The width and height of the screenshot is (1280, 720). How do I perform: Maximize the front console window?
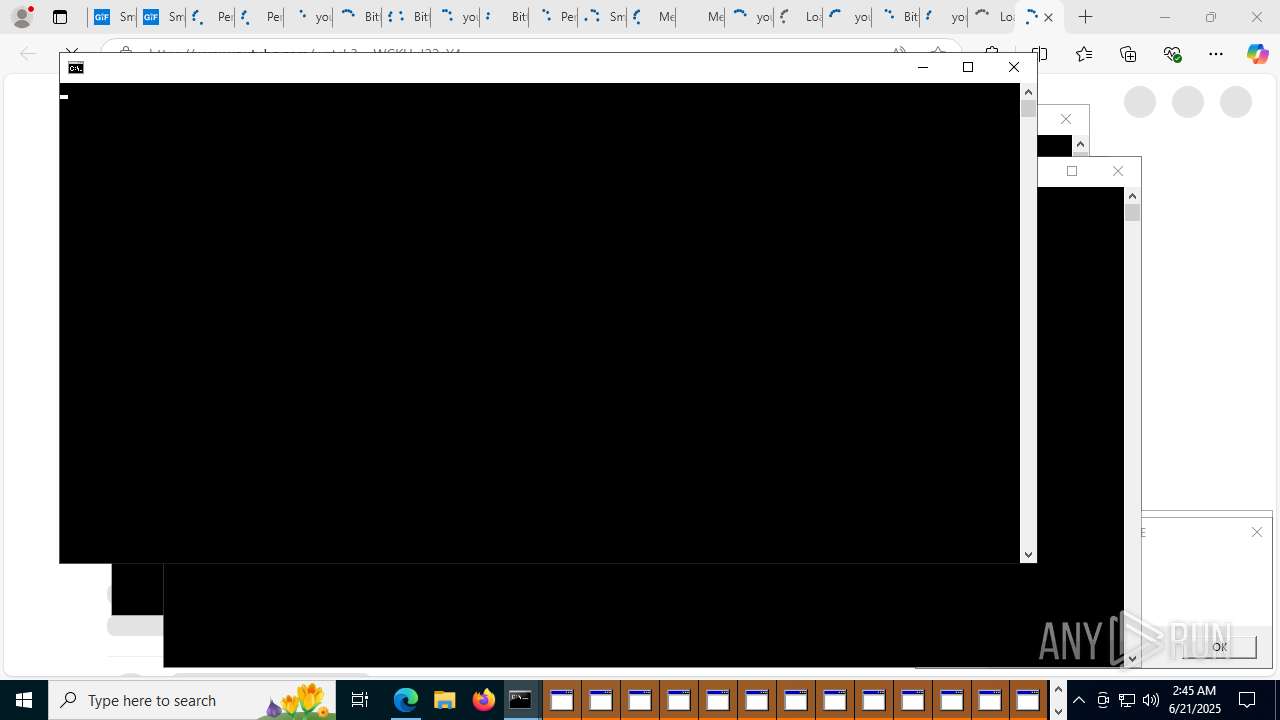pos(967,67)
